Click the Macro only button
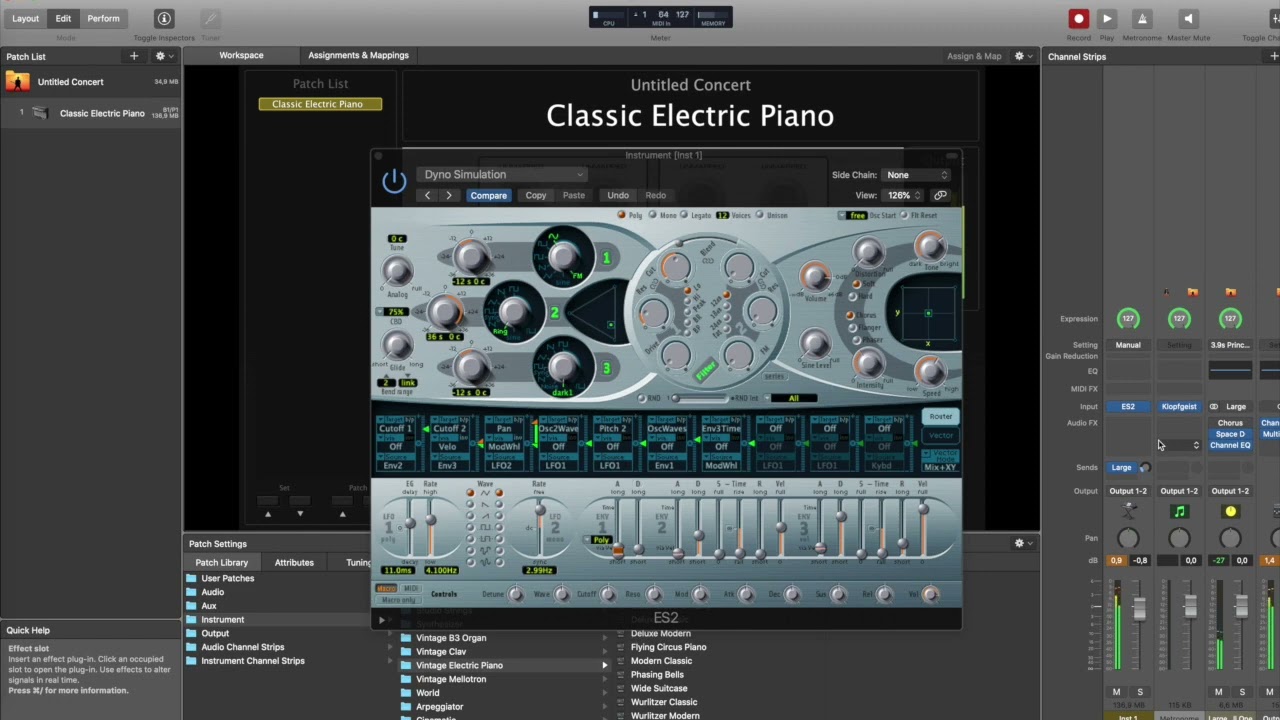This screenshot has width=1280, height=720. click(398, 600)
